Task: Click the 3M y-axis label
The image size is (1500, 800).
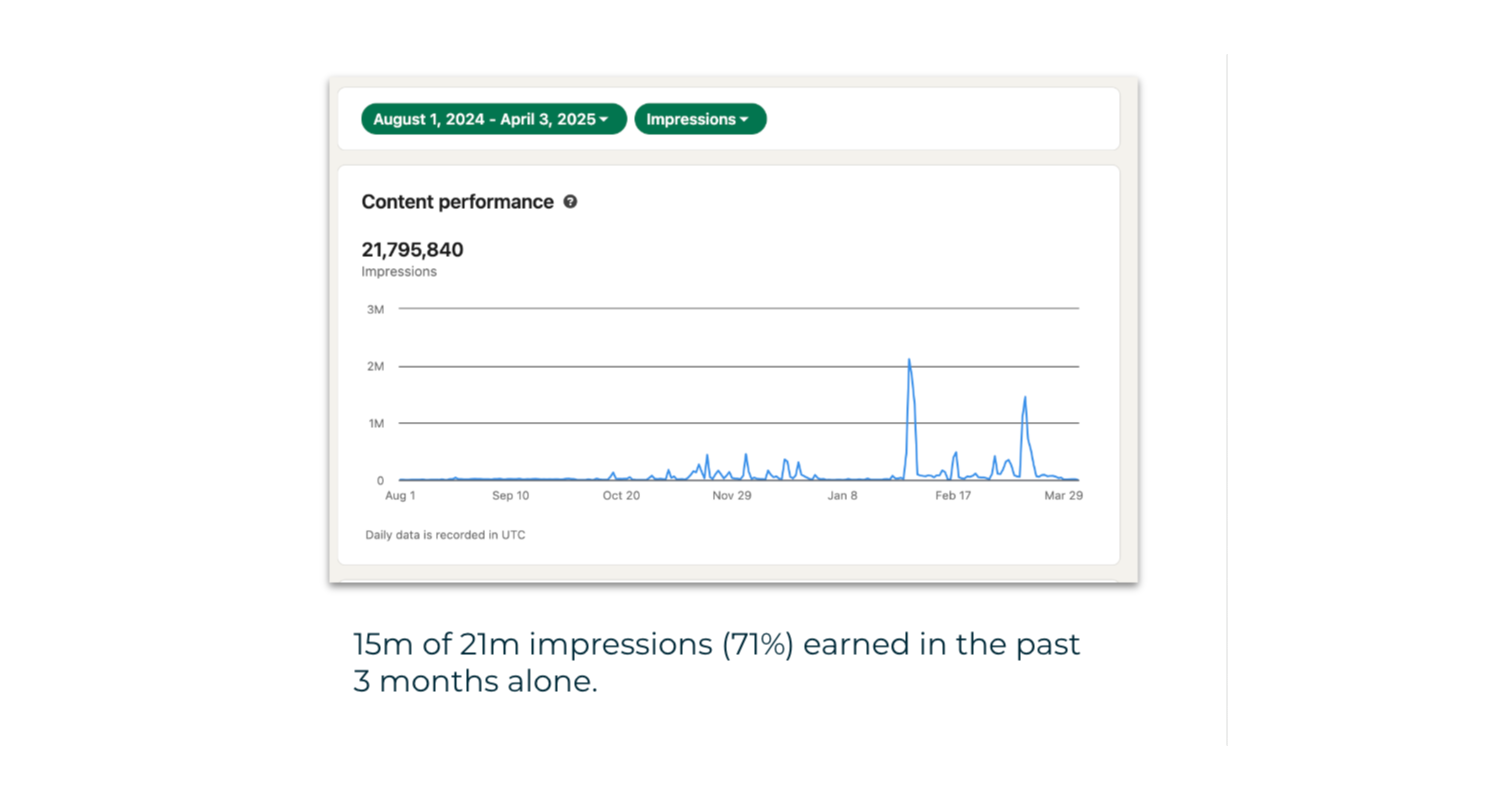Action: (375, 309)
